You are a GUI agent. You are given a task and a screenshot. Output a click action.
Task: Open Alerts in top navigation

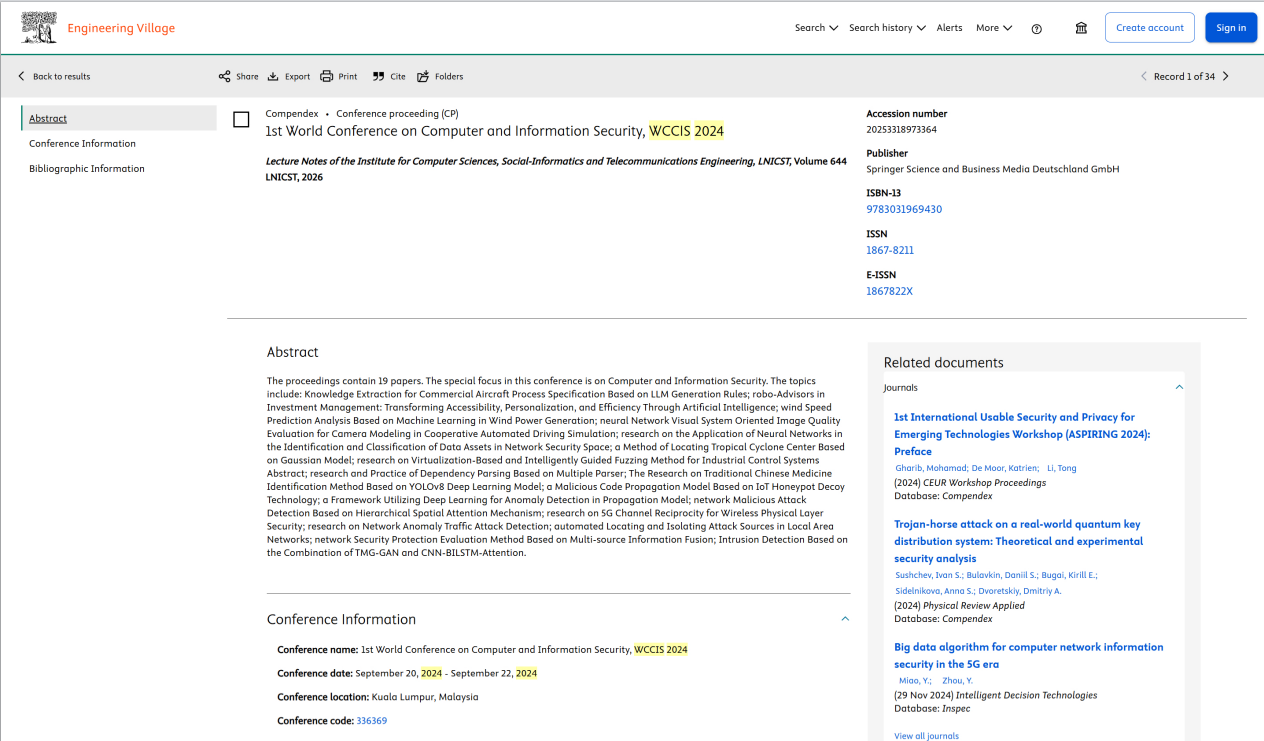click(949, 28)
